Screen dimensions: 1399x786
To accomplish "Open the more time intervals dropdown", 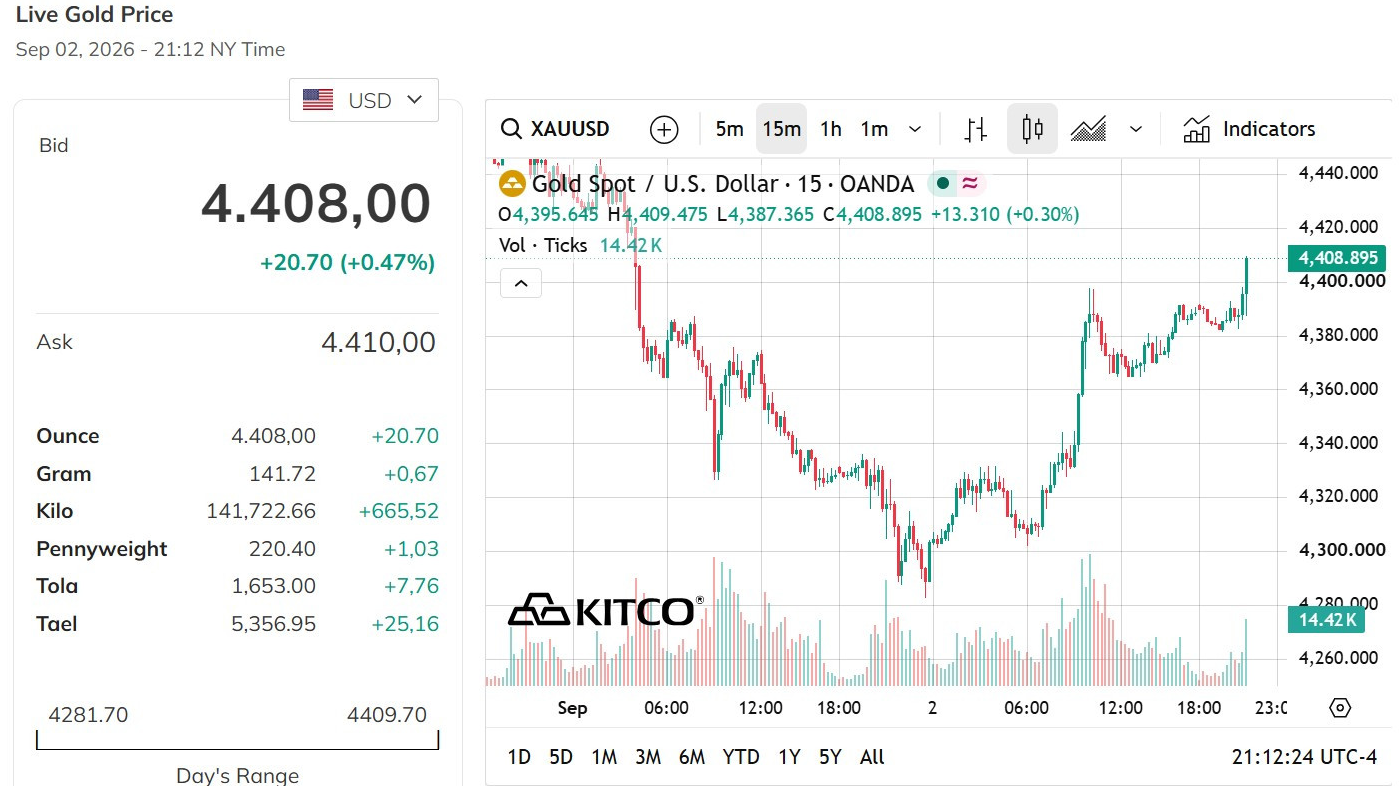I will point(915,129).
